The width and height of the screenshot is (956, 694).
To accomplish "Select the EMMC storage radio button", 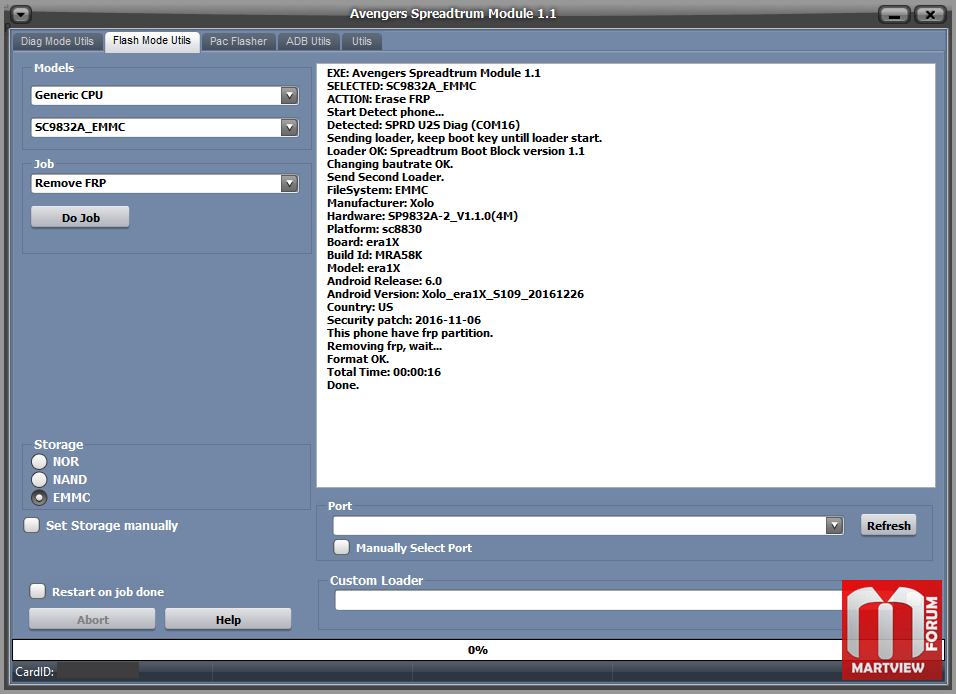I will 39,498.
